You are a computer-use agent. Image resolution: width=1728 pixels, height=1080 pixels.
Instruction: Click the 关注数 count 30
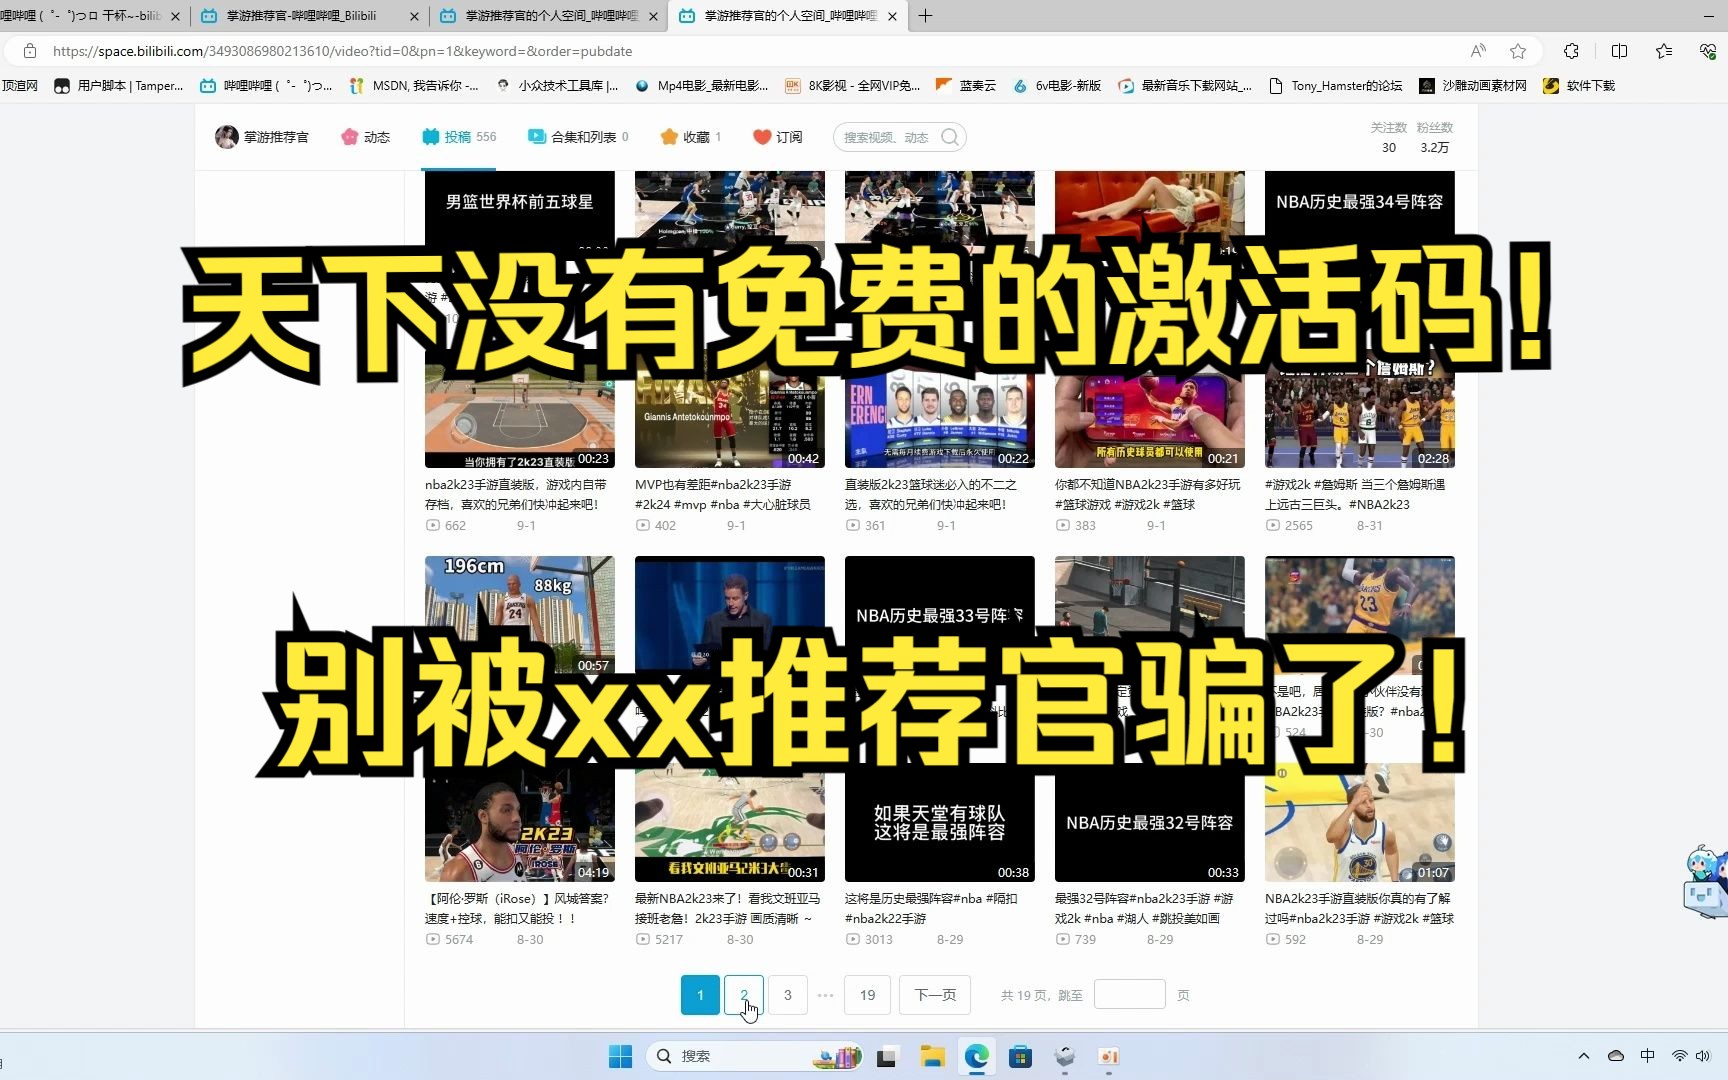click(x=1389, y=147)
